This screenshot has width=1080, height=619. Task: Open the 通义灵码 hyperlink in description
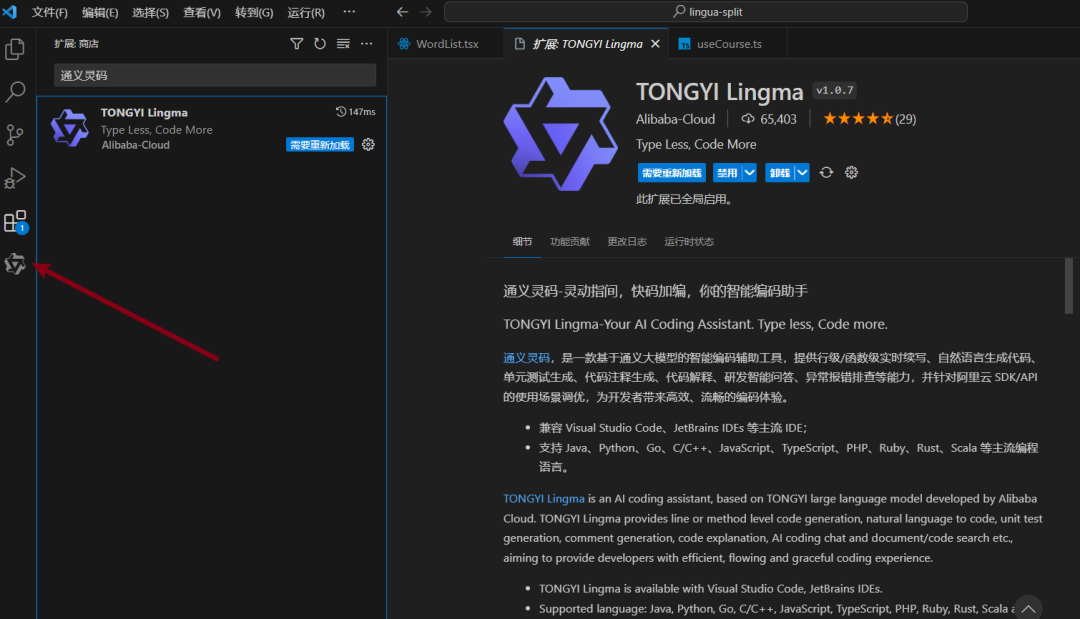coord(526,358)
